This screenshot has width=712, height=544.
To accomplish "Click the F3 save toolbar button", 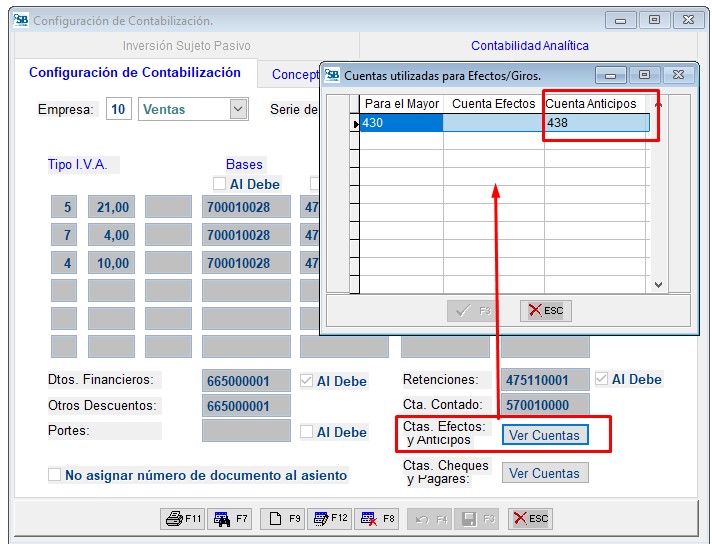I will [477, 519].
